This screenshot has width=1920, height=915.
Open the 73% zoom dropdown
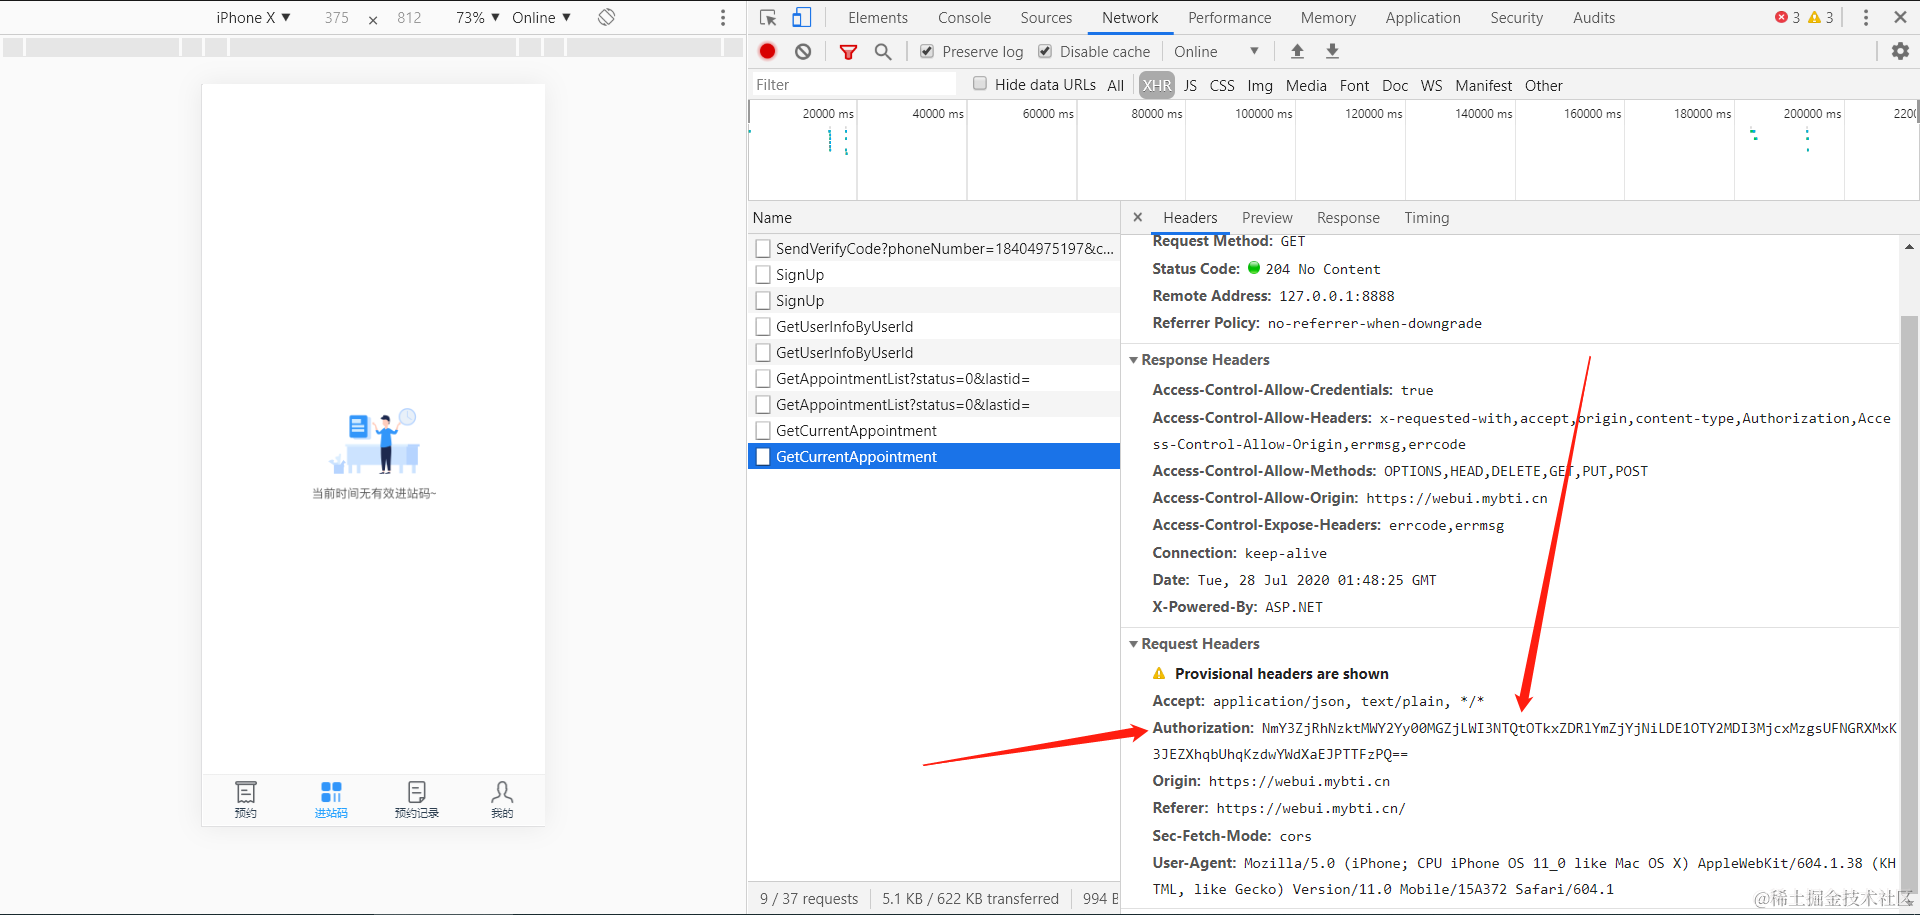pos(477,17)
